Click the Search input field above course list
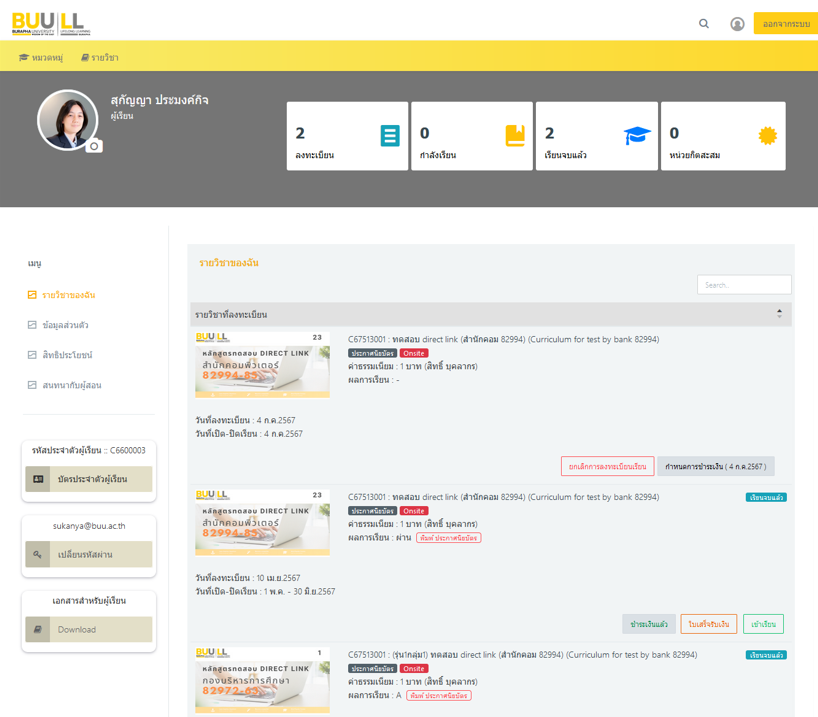Screen dimensions: 818x717 (x=744, y=285)
